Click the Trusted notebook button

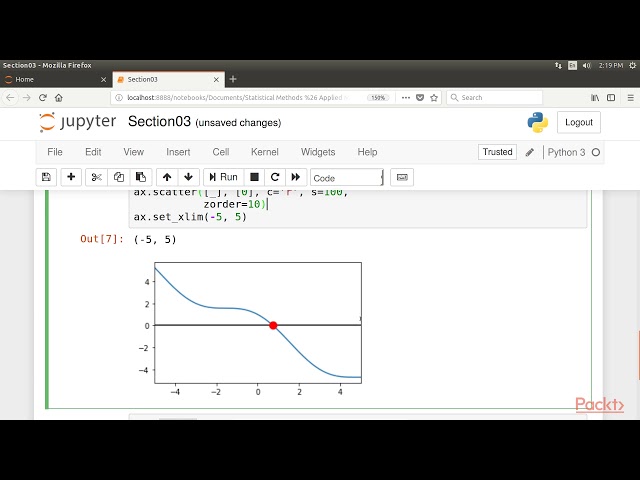click(497, 152)
